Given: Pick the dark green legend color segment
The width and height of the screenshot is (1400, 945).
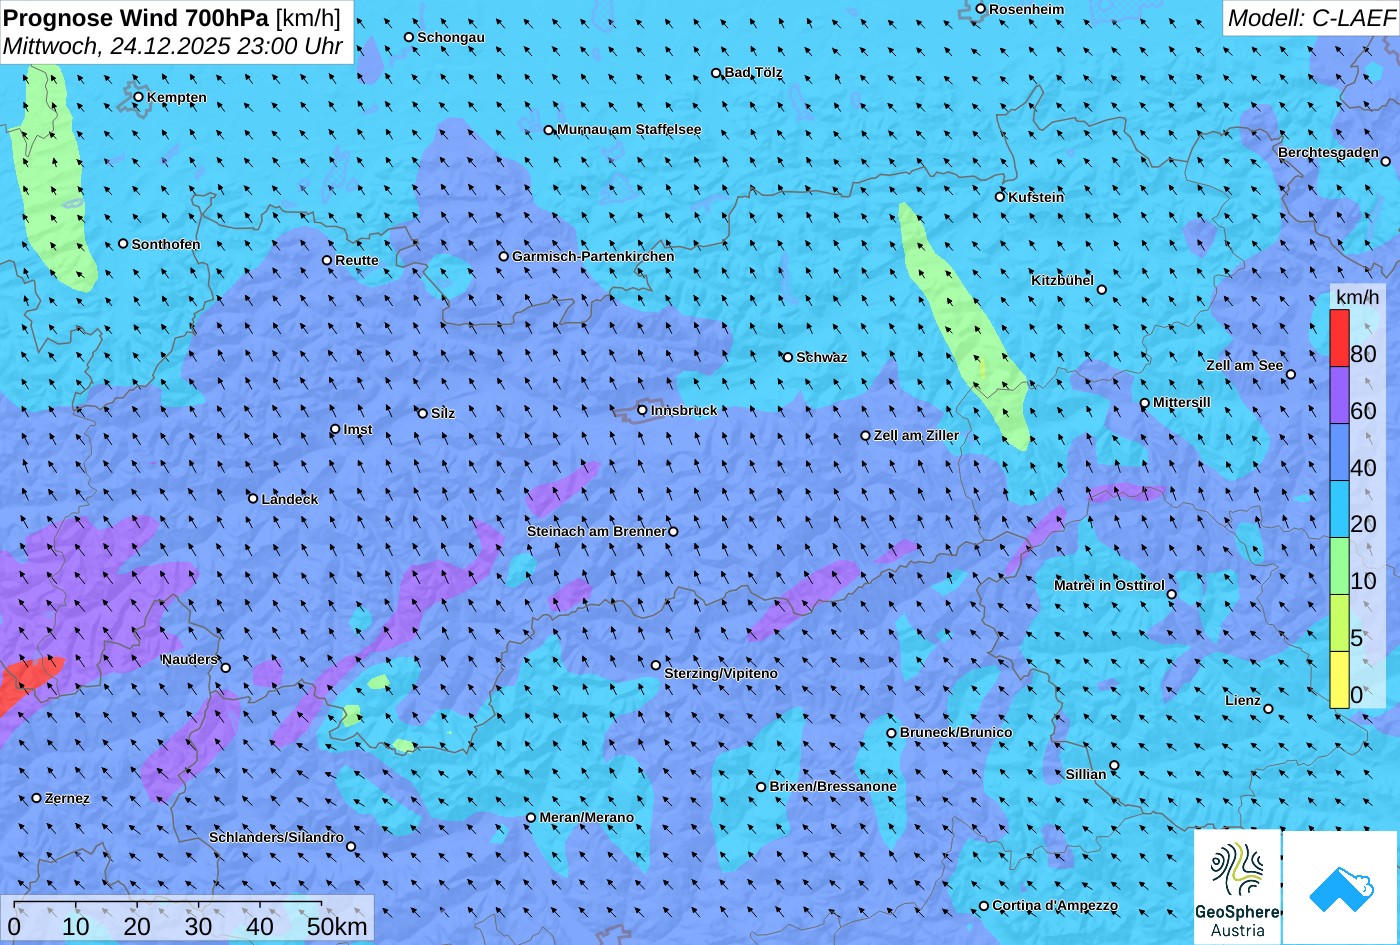Looking at the screenshot, I should pos(1339,566).
